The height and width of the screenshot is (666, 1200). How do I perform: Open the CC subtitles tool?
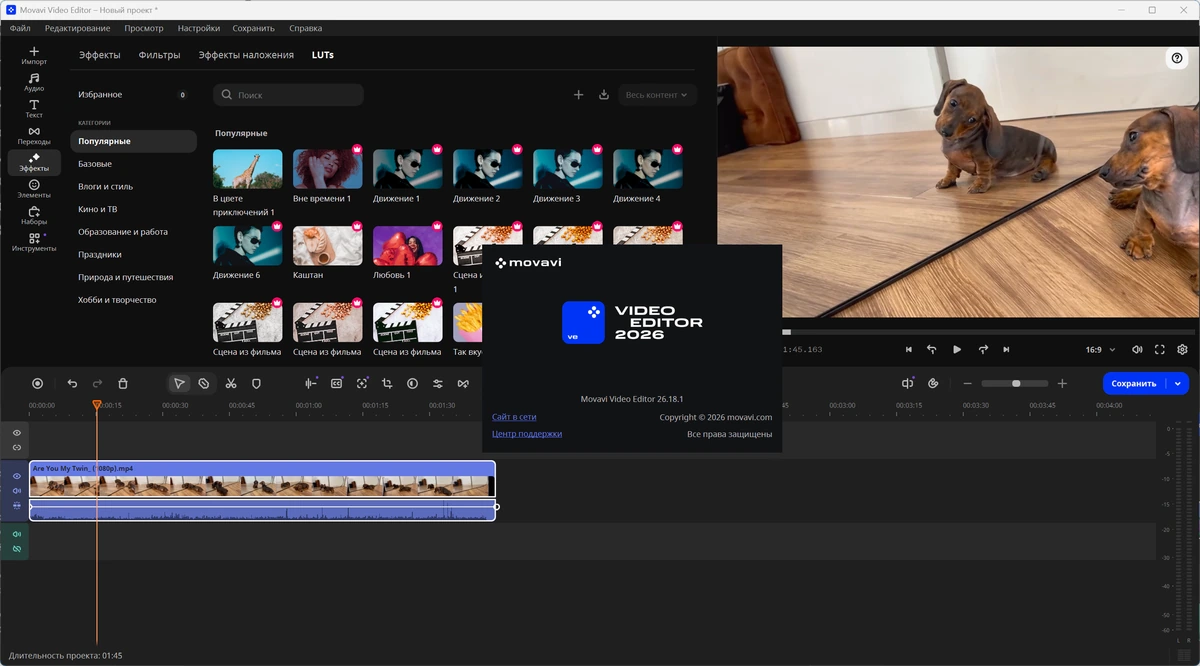click(x=337, y=383)
